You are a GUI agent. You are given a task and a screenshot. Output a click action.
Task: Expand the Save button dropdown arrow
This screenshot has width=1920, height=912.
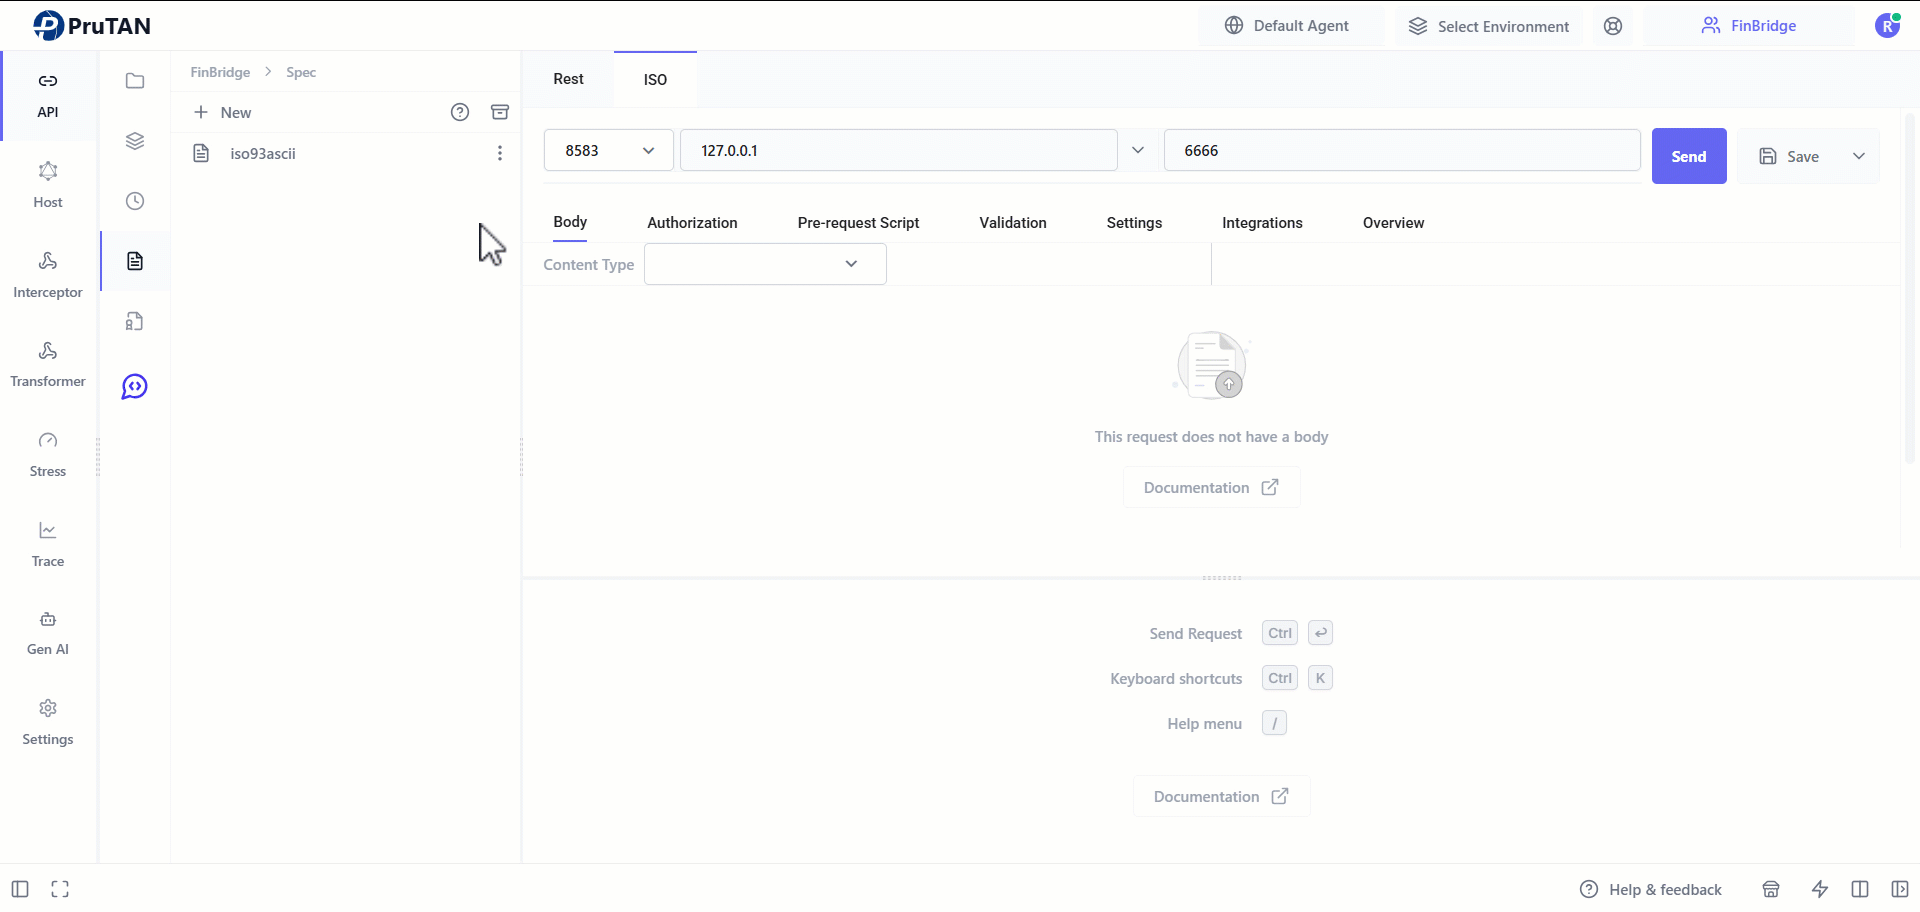point(1859,156)
